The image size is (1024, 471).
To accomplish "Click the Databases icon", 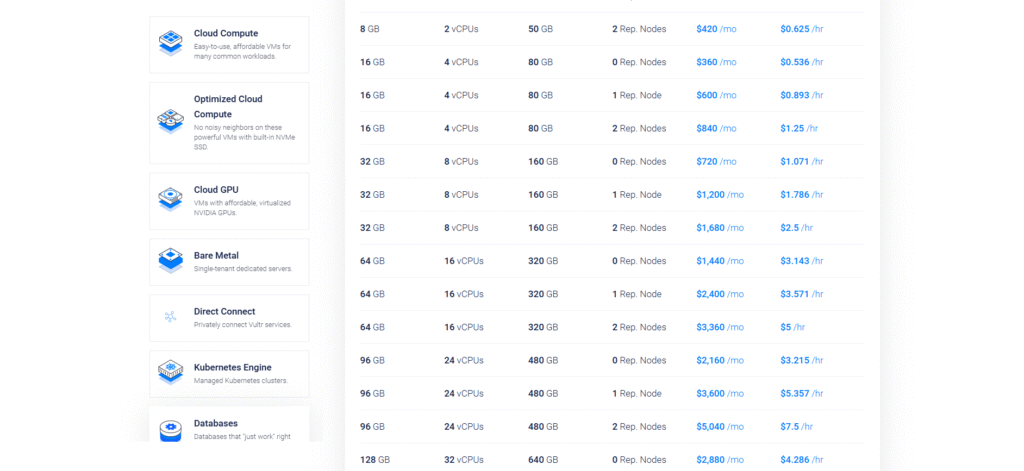I will (170, 429).
